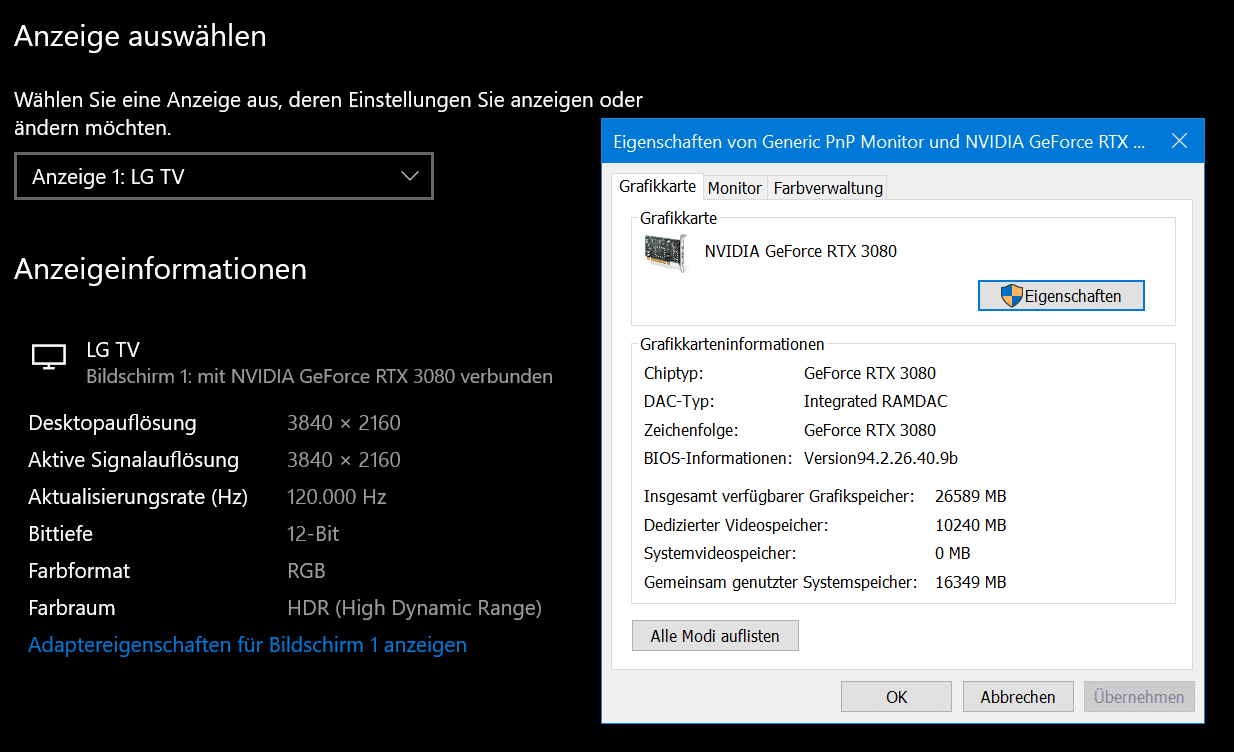1234x752 pixels.
Task: Click the 16349 MB shared memory value
Action: (970, 582)
